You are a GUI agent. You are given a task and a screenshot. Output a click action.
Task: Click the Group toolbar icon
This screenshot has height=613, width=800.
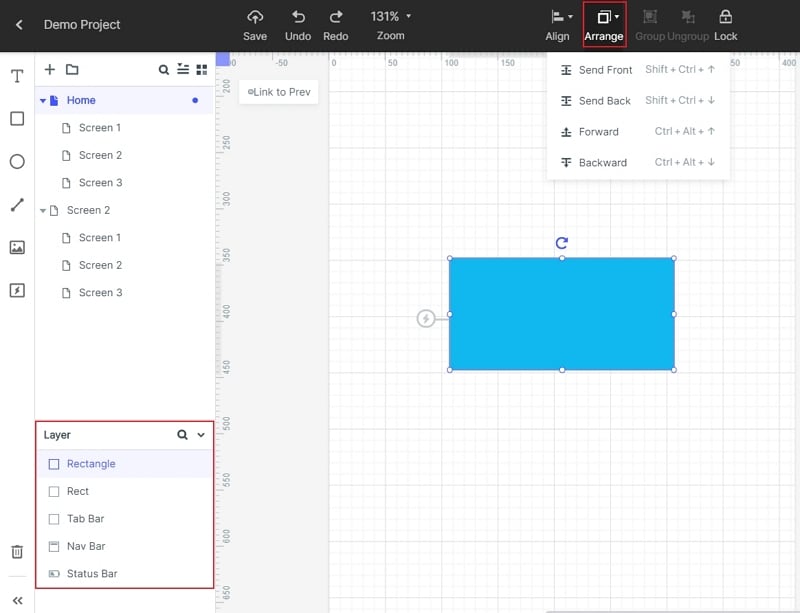649,25
